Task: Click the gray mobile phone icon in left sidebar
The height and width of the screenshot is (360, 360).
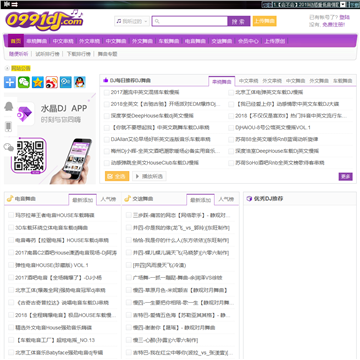Action: click(9, 127)
